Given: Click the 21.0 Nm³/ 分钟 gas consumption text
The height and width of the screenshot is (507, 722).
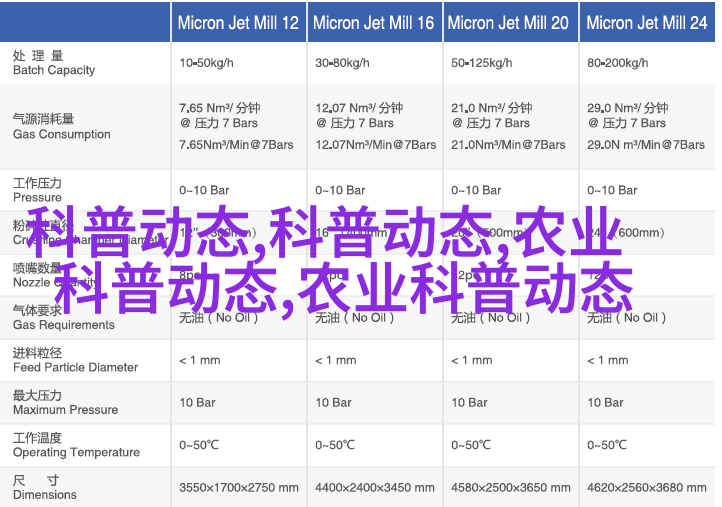Looking at the screenshot, I should coord(492,108).
